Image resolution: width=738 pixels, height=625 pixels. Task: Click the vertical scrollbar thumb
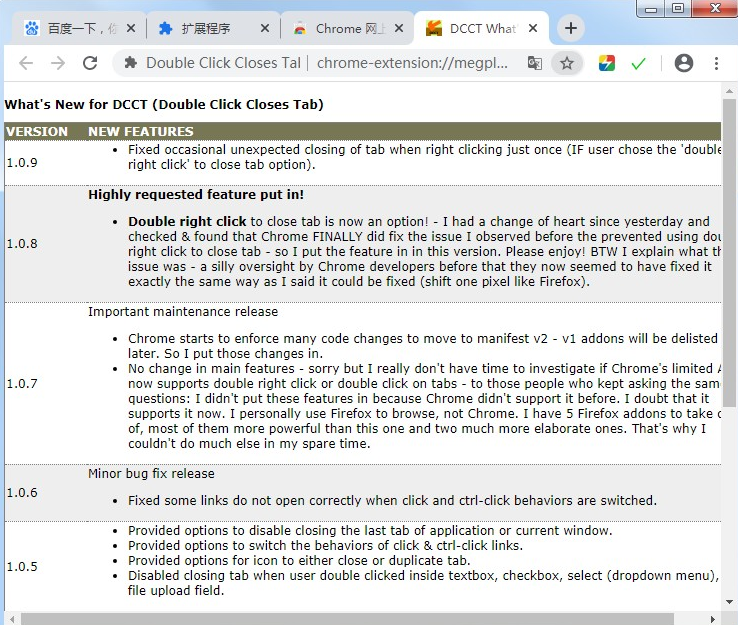tap(729, 253)
